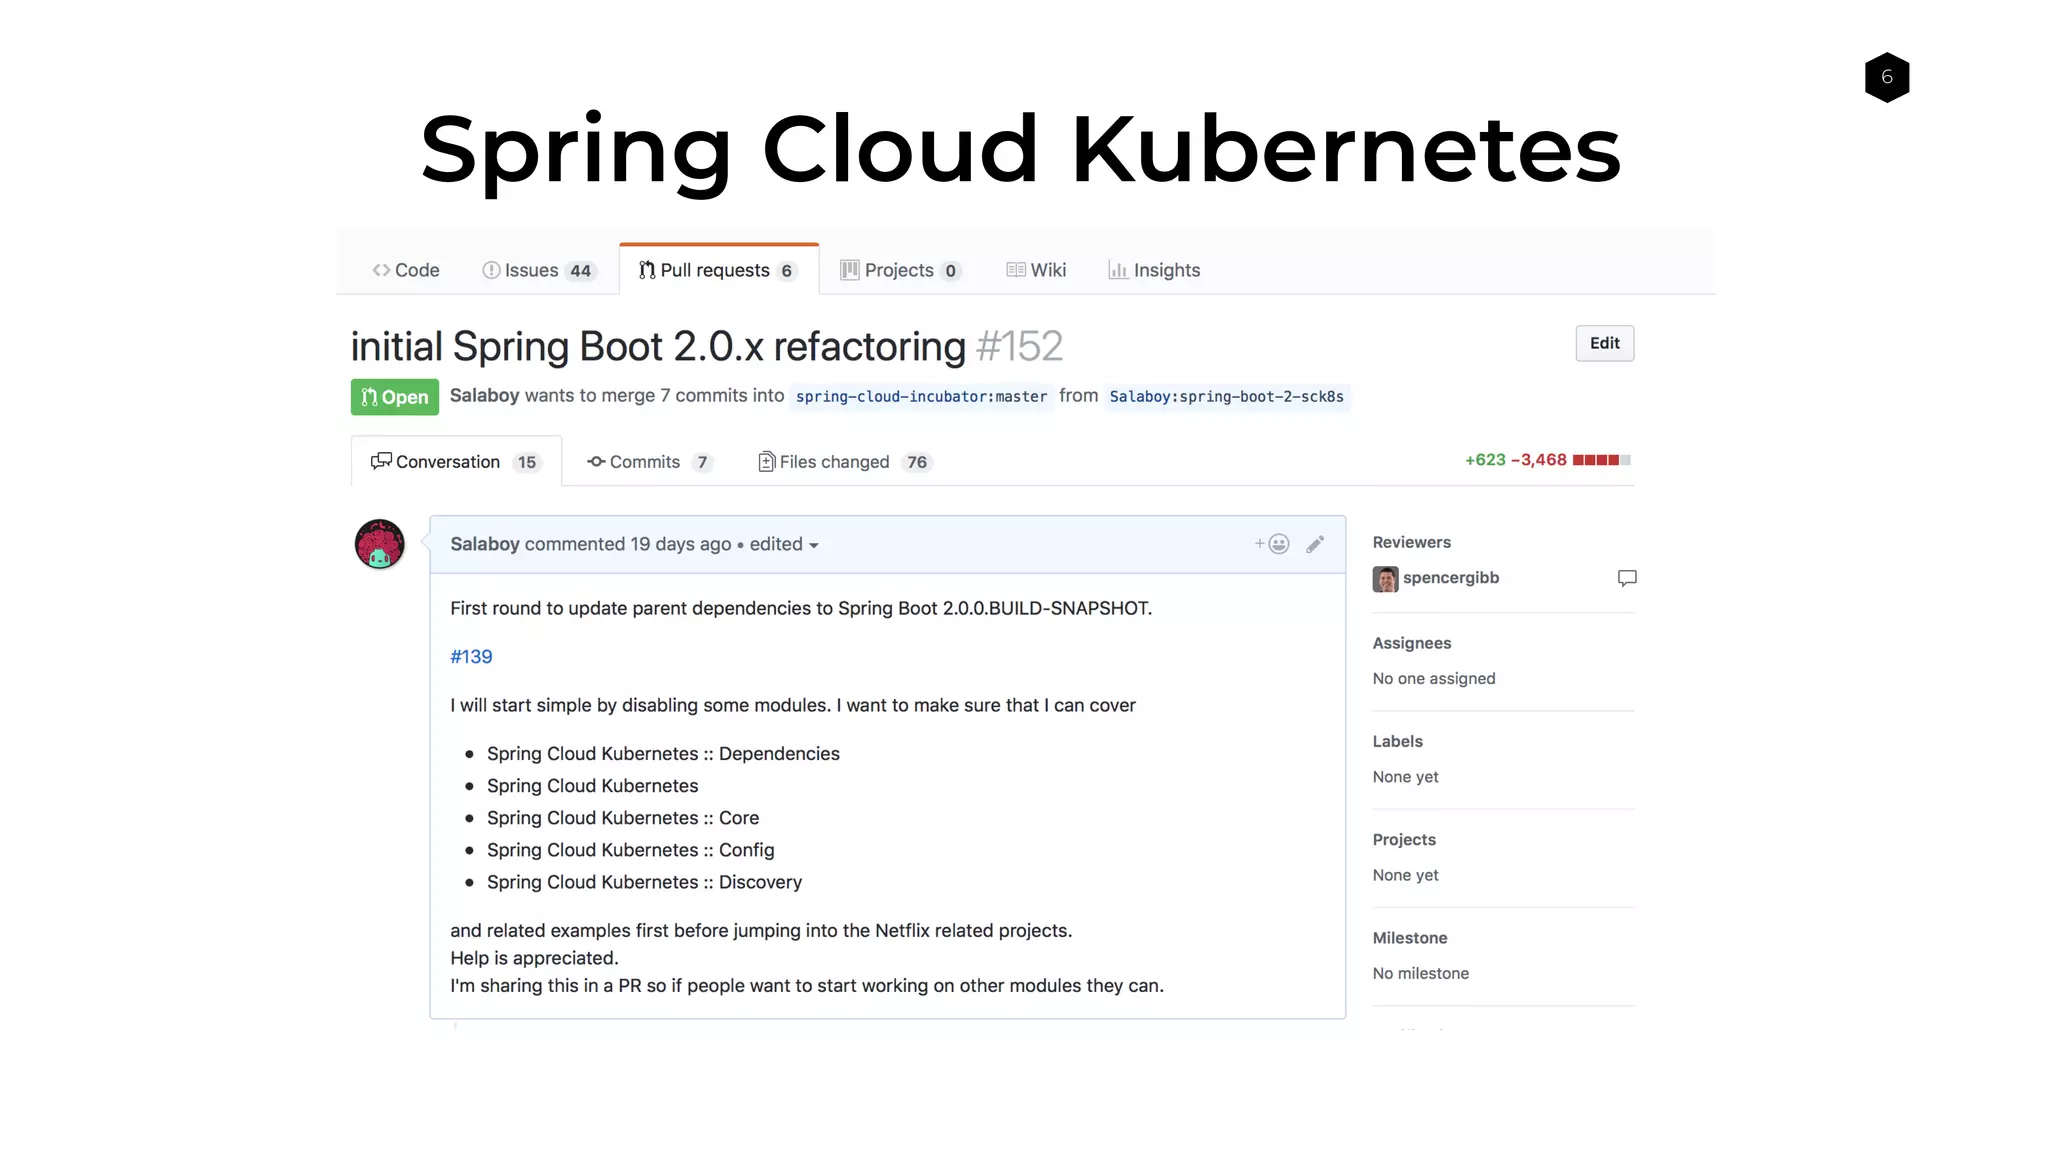Click spencergibb's avatar in Reviewers

[x=1385, y=579]
